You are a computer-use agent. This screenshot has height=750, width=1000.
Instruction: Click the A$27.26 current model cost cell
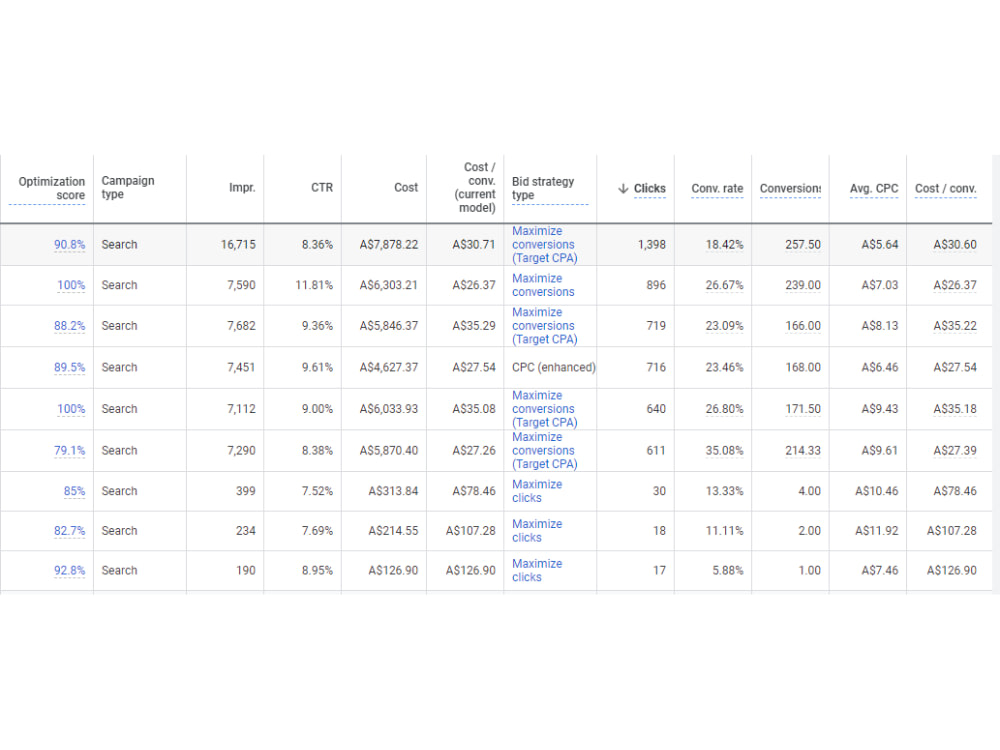click(x=474, y=450)
